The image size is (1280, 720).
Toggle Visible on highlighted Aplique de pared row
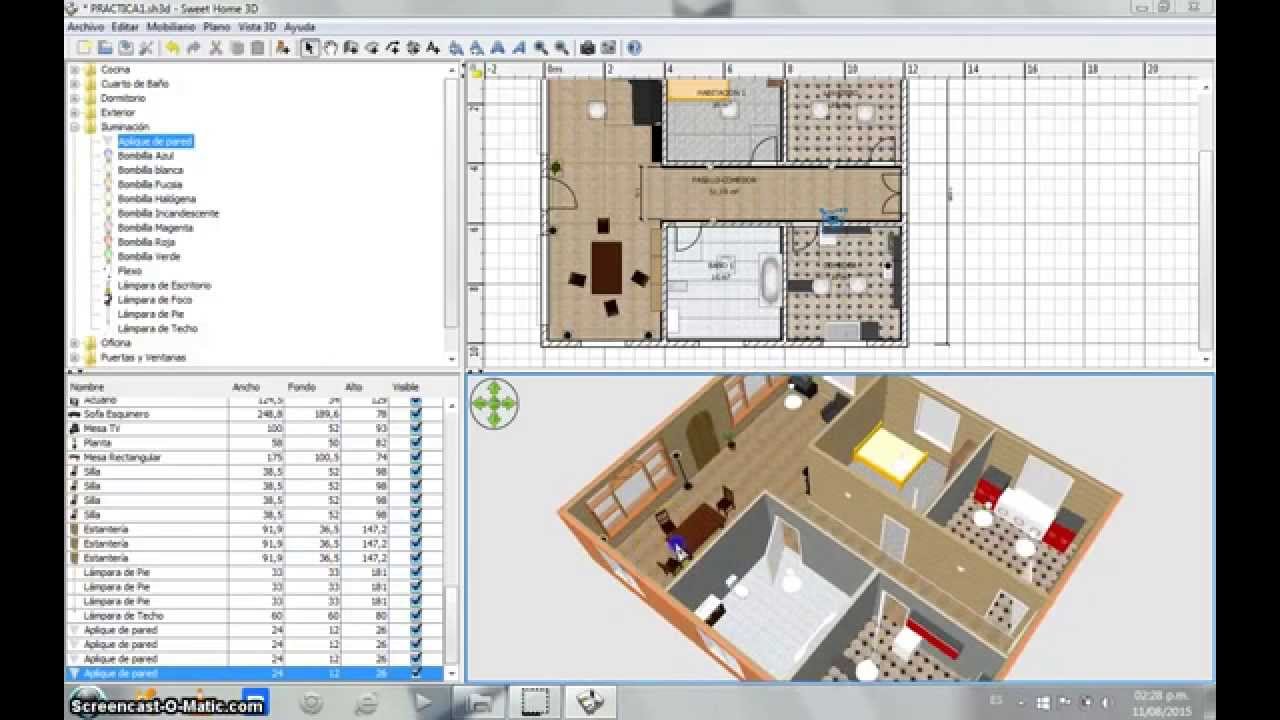click(x=416, y=673)
